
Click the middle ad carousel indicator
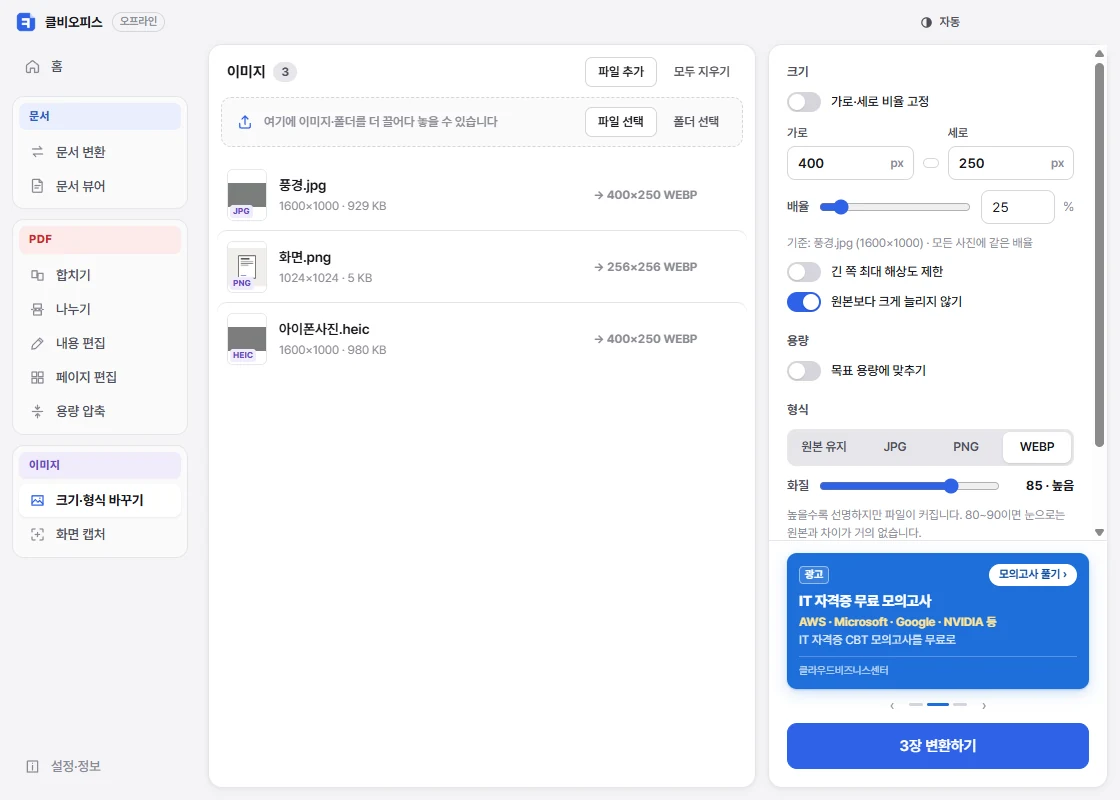938,705
